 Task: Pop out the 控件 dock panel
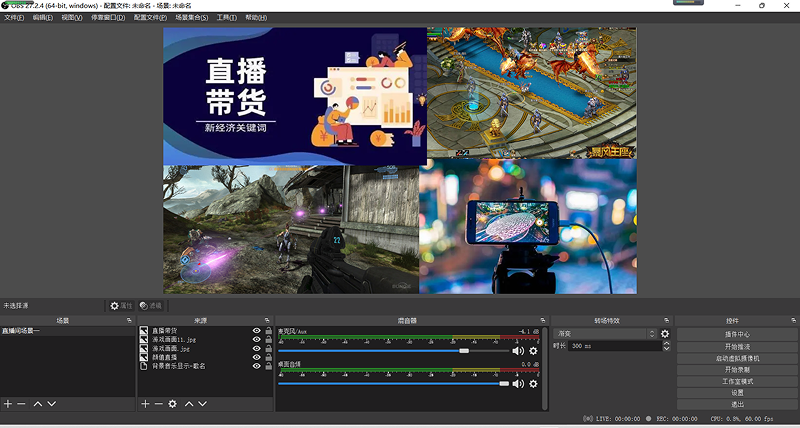[793, 320]
